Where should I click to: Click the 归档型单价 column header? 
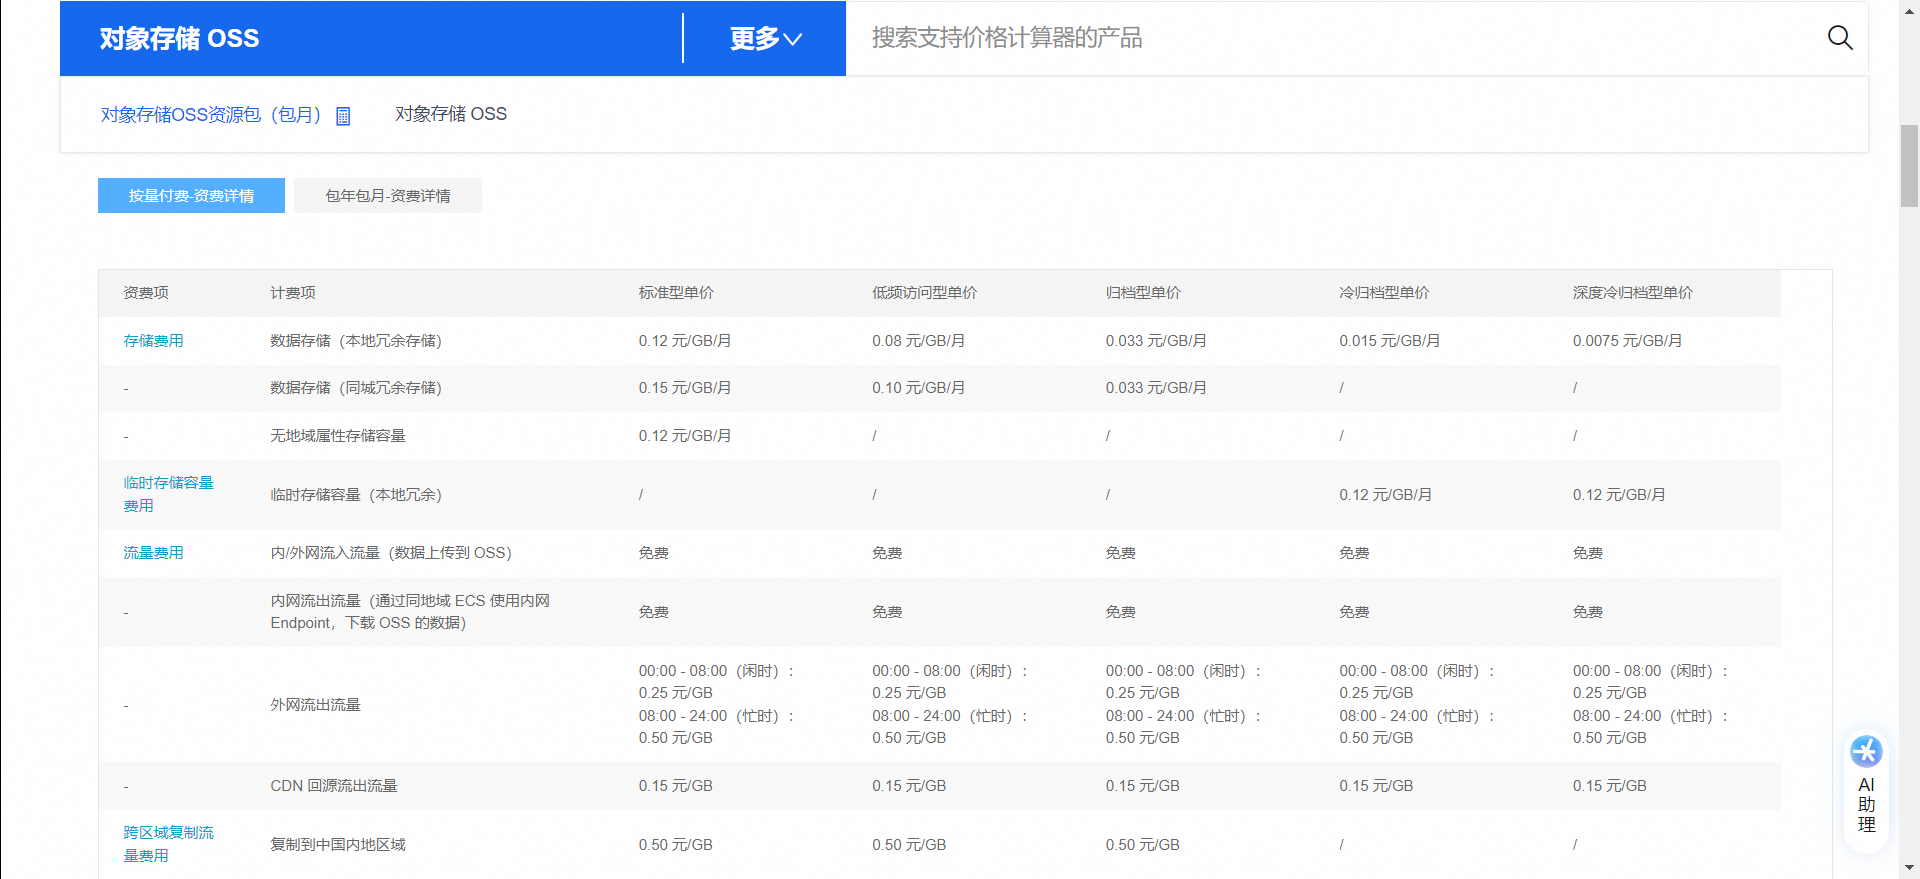(1143, 293)
